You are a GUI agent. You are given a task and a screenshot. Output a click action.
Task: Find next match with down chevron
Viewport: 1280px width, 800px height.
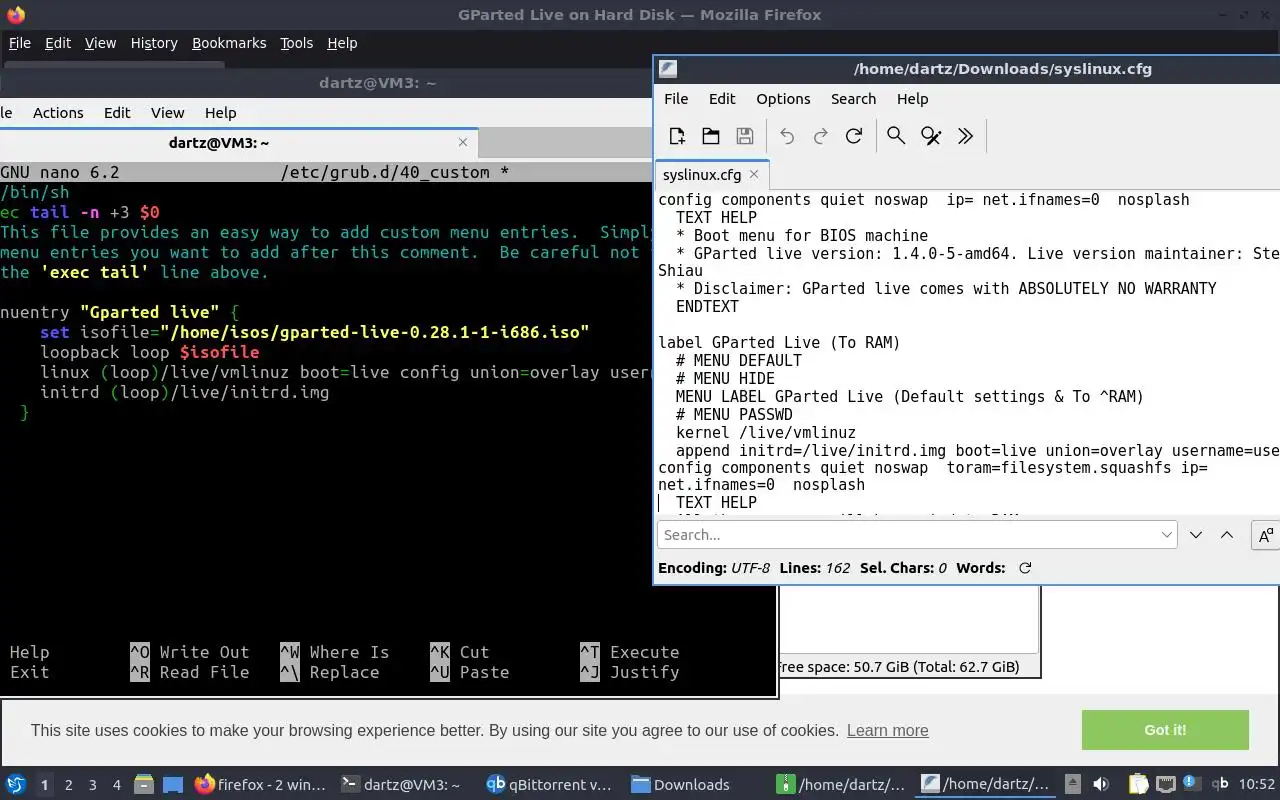(x=1196, y=535)
